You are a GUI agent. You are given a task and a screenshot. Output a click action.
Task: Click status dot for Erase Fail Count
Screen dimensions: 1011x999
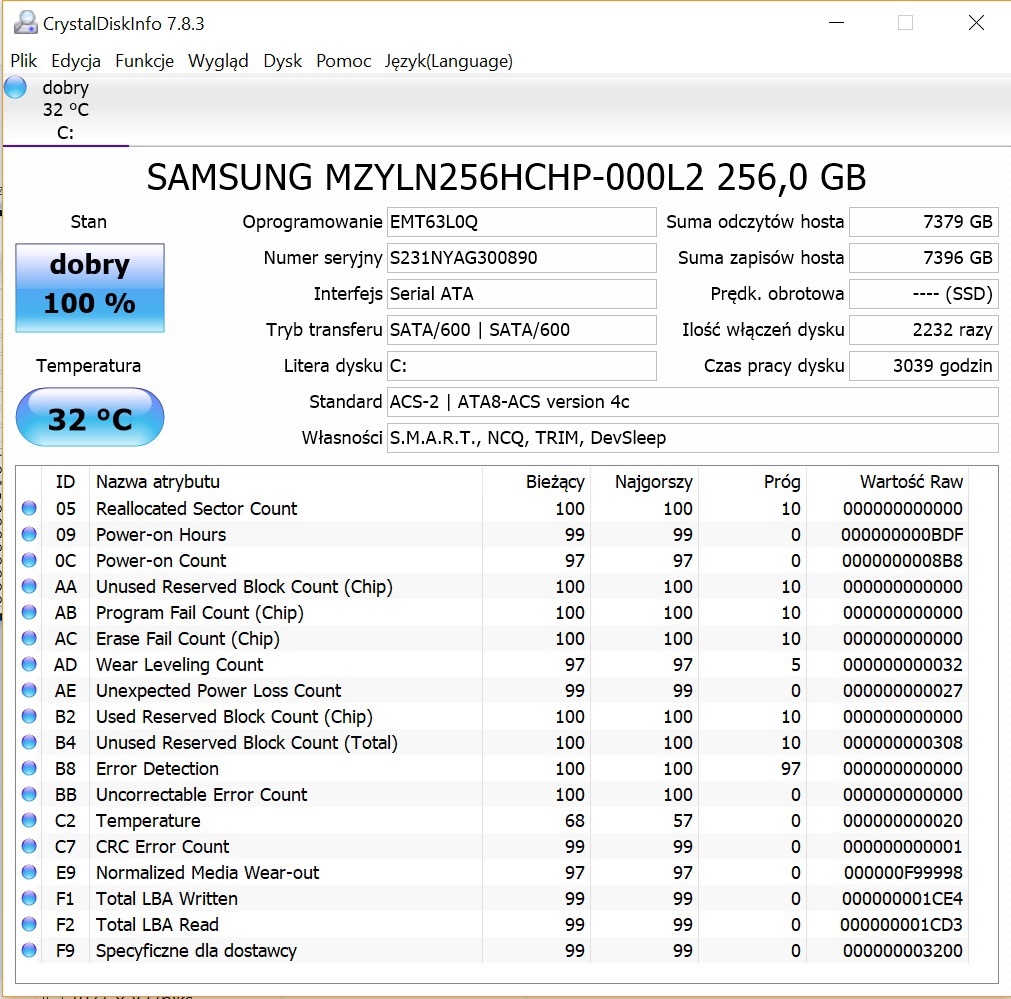click(29, 638)
